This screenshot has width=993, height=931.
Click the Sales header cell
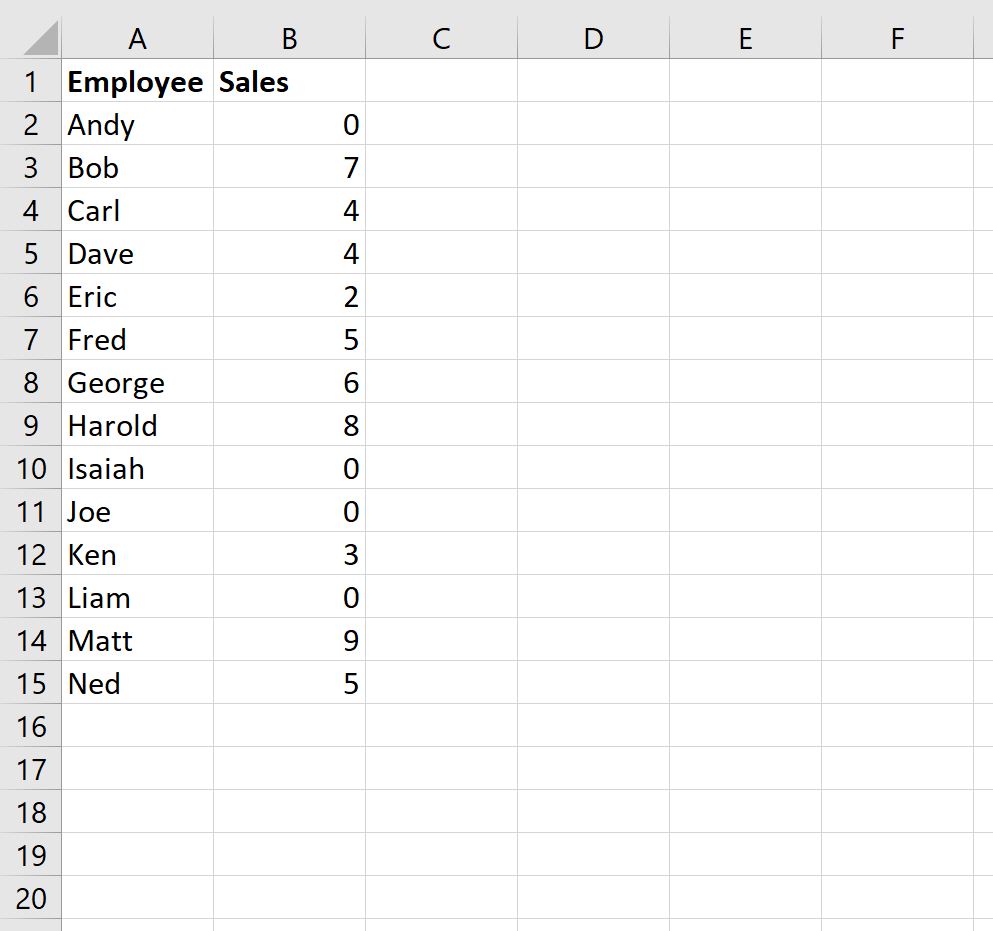(x=288, y=82)
